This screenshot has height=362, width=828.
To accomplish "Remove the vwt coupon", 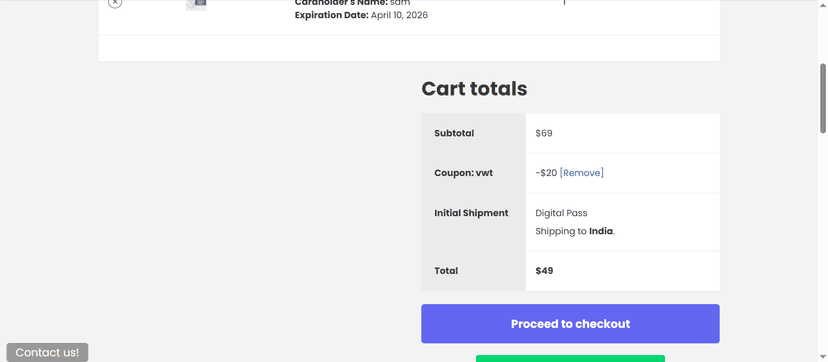I will 581,173.
